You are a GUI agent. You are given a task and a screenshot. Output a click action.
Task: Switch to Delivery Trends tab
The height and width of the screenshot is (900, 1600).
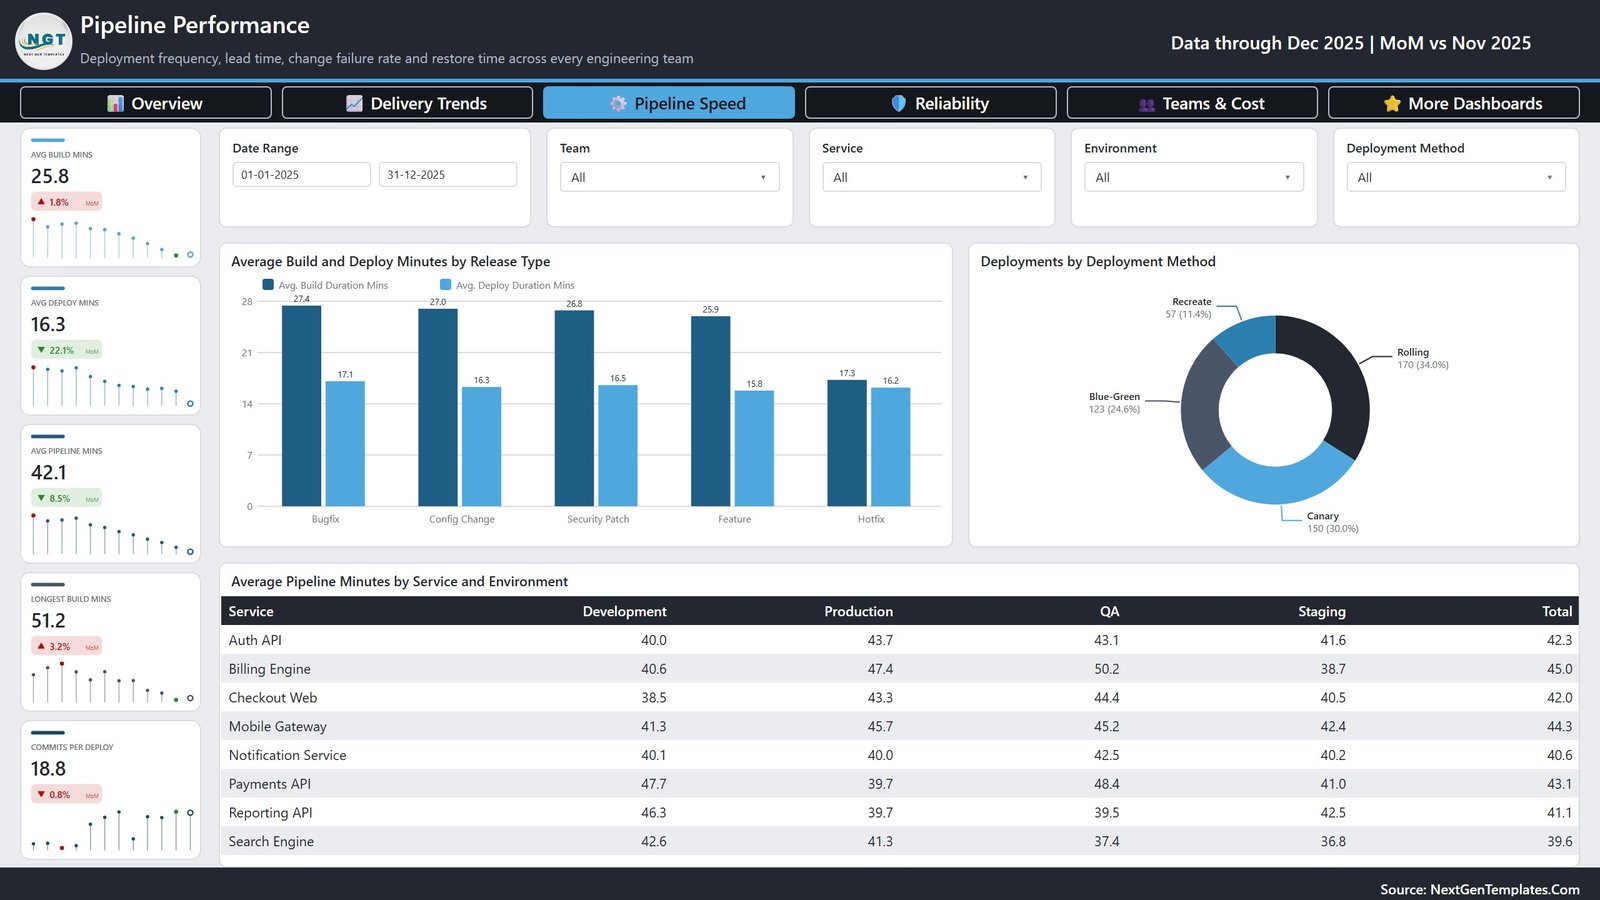coord(407,103)
